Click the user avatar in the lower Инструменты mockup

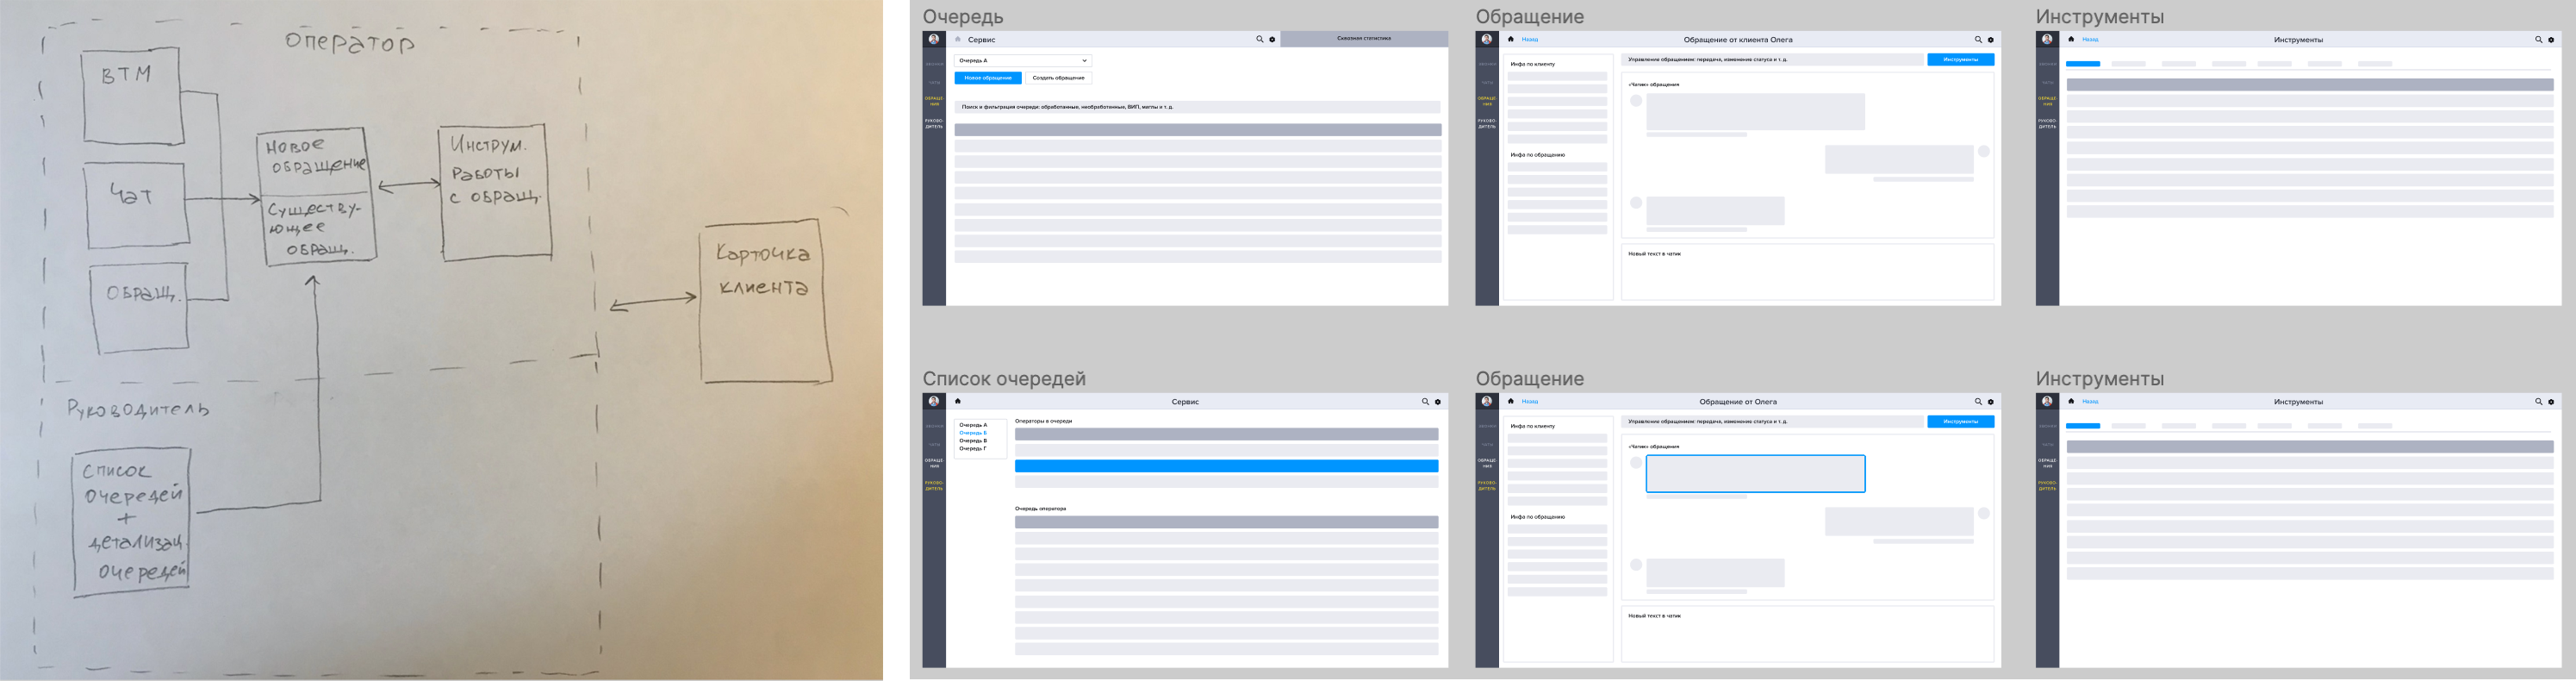[2047, 401]
